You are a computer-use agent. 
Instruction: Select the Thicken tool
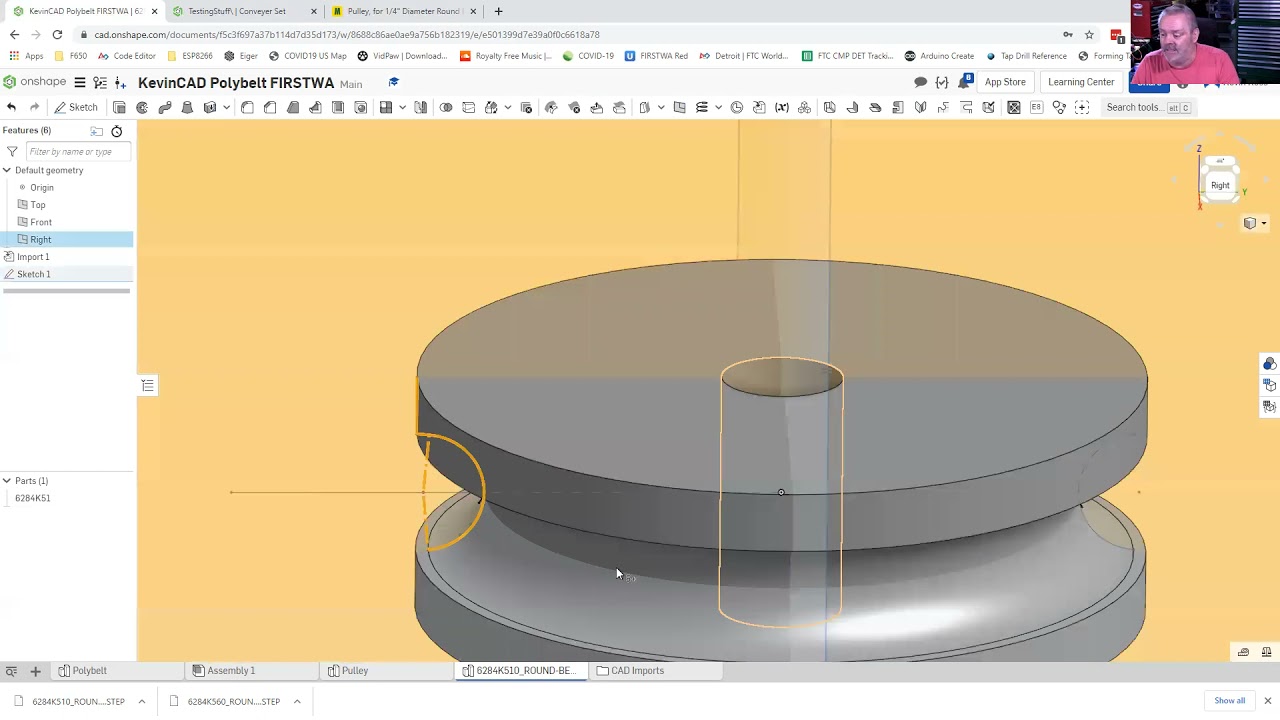pyautogui.click(x=210, y=107)
